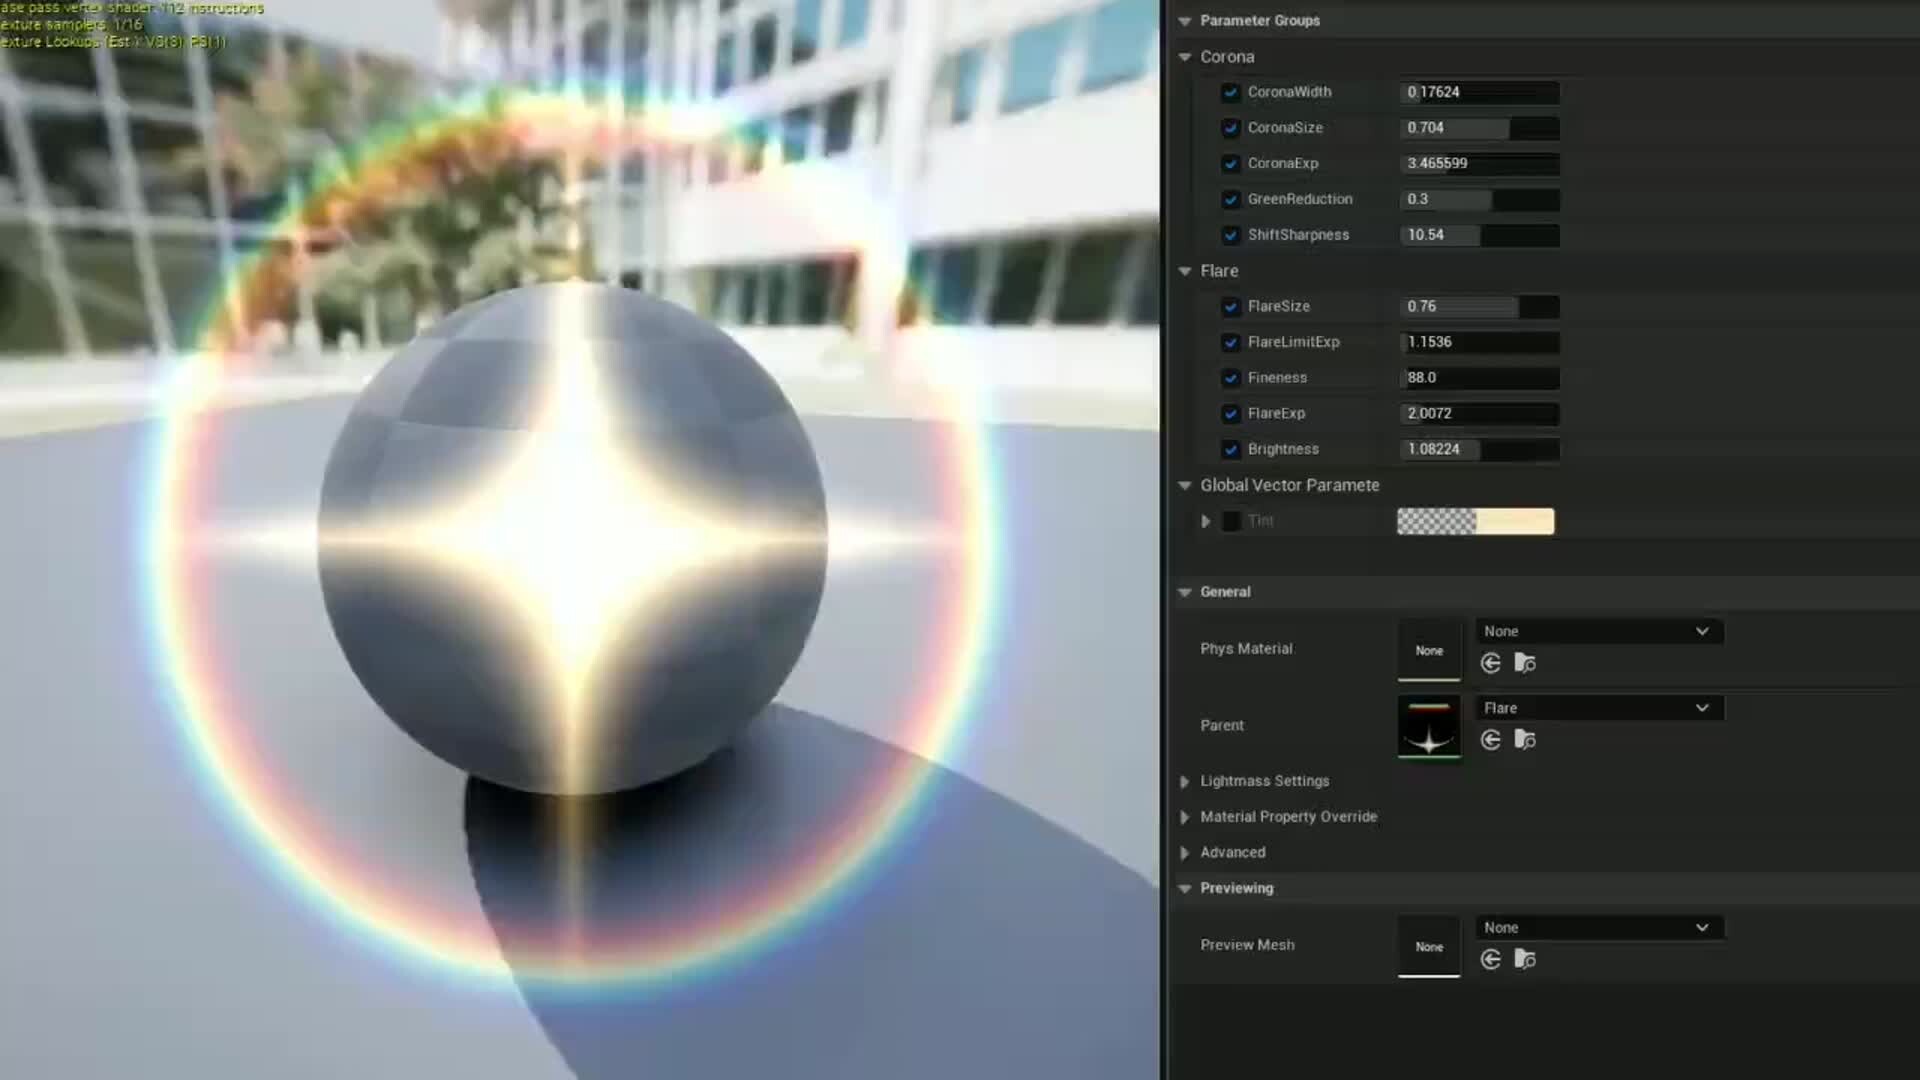Expand Lightmass Settings
The image size is (1920, 1080).
(1185, 781)
